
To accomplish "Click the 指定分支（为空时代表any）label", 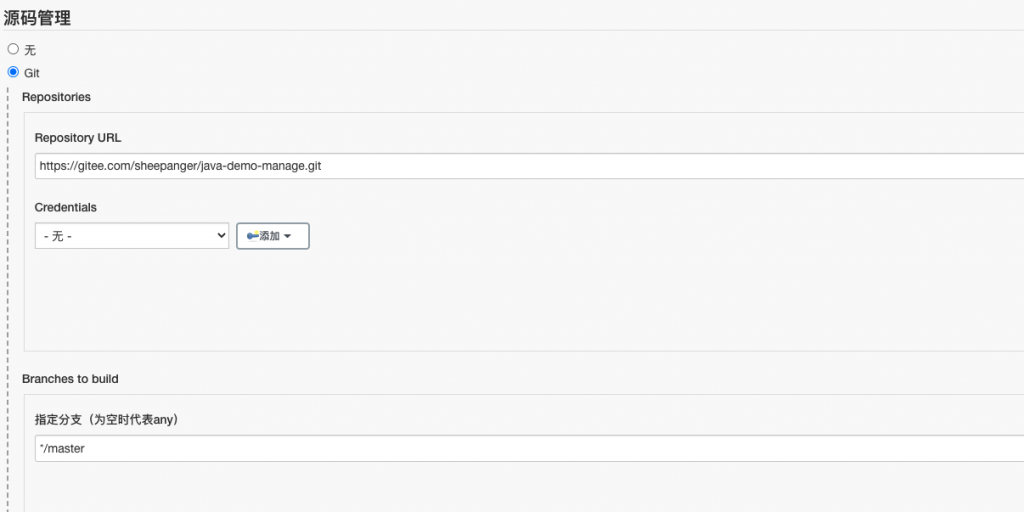I will tap(106, 419).
